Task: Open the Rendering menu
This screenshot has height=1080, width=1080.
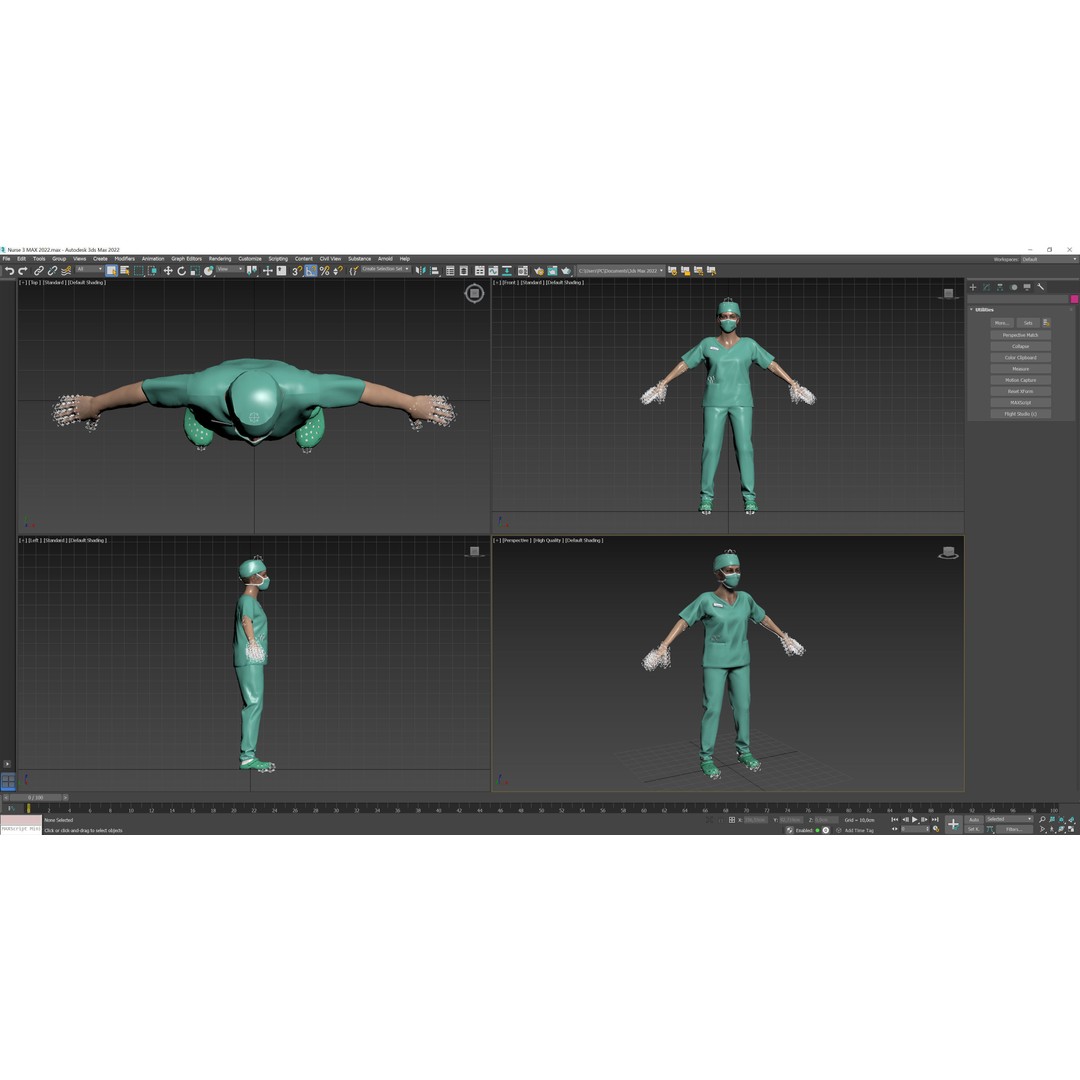Action: (x=220, y=259)
